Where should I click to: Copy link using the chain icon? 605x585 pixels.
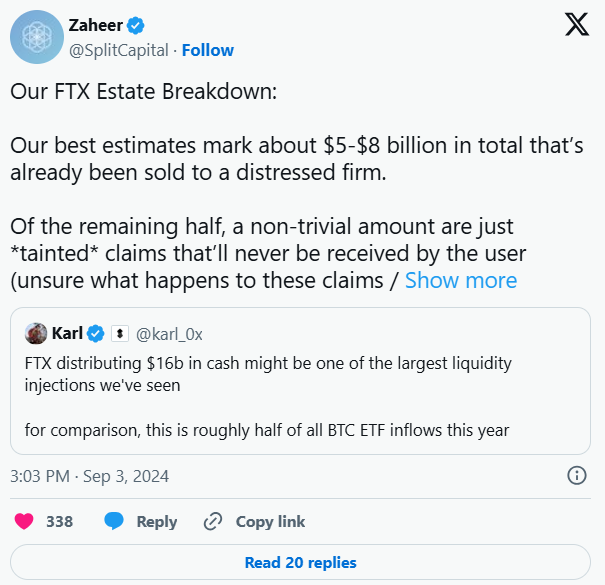[212, 521]
